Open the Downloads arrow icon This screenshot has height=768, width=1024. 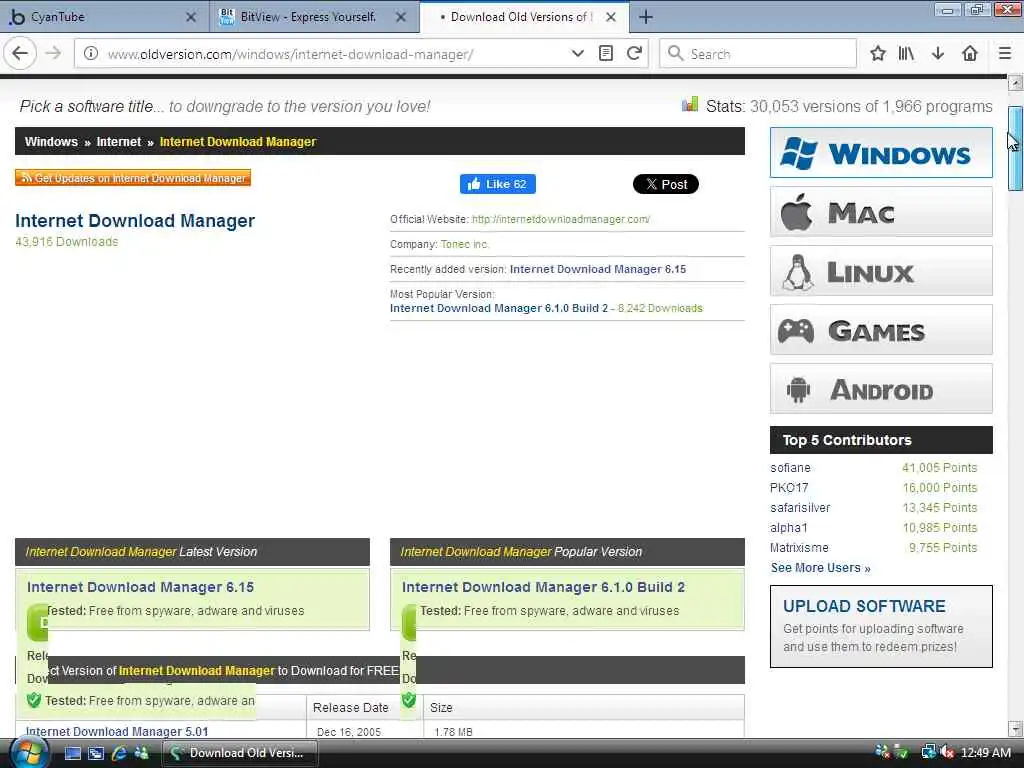[938, 54]
